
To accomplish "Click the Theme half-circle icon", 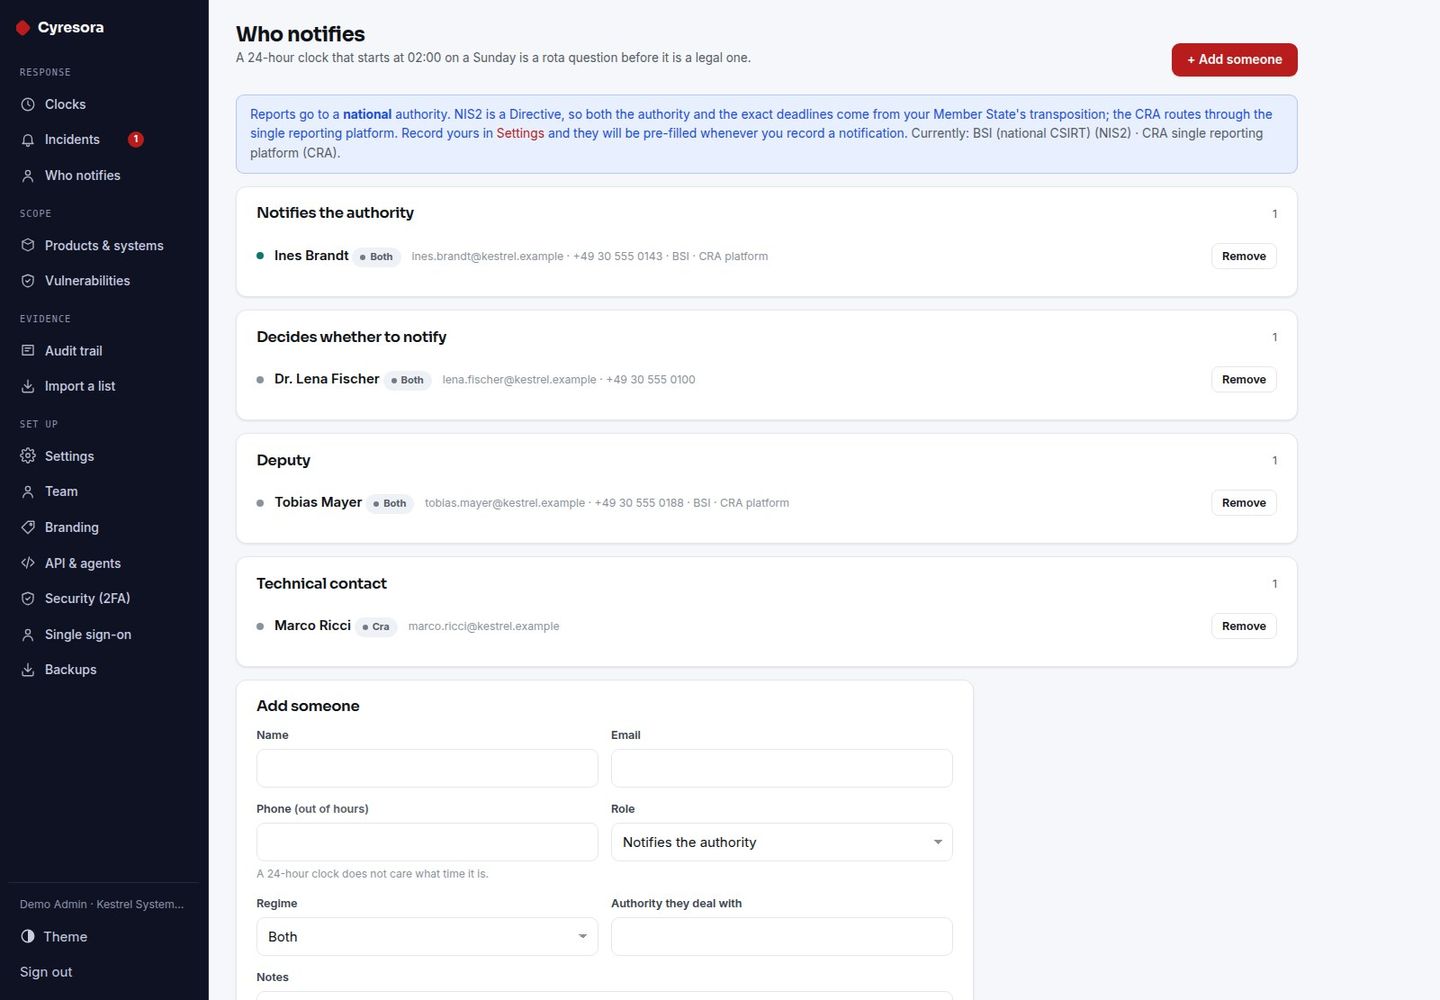I will click(28, 937).
